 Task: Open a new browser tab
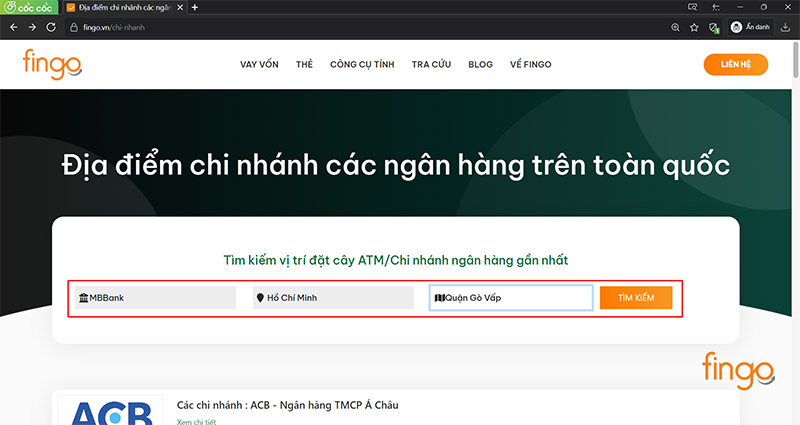194,8
